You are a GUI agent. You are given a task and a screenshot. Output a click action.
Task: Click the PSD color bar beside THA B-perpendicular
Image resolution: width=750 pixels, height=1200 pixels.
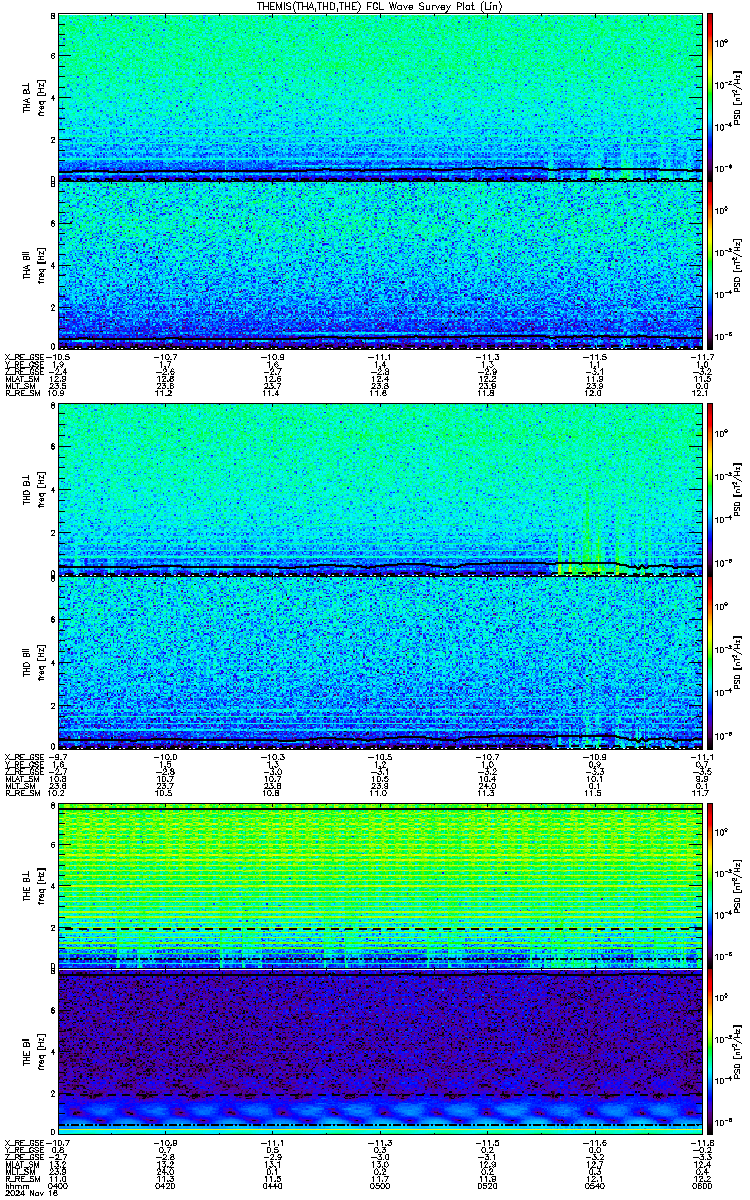click(711, 97)
